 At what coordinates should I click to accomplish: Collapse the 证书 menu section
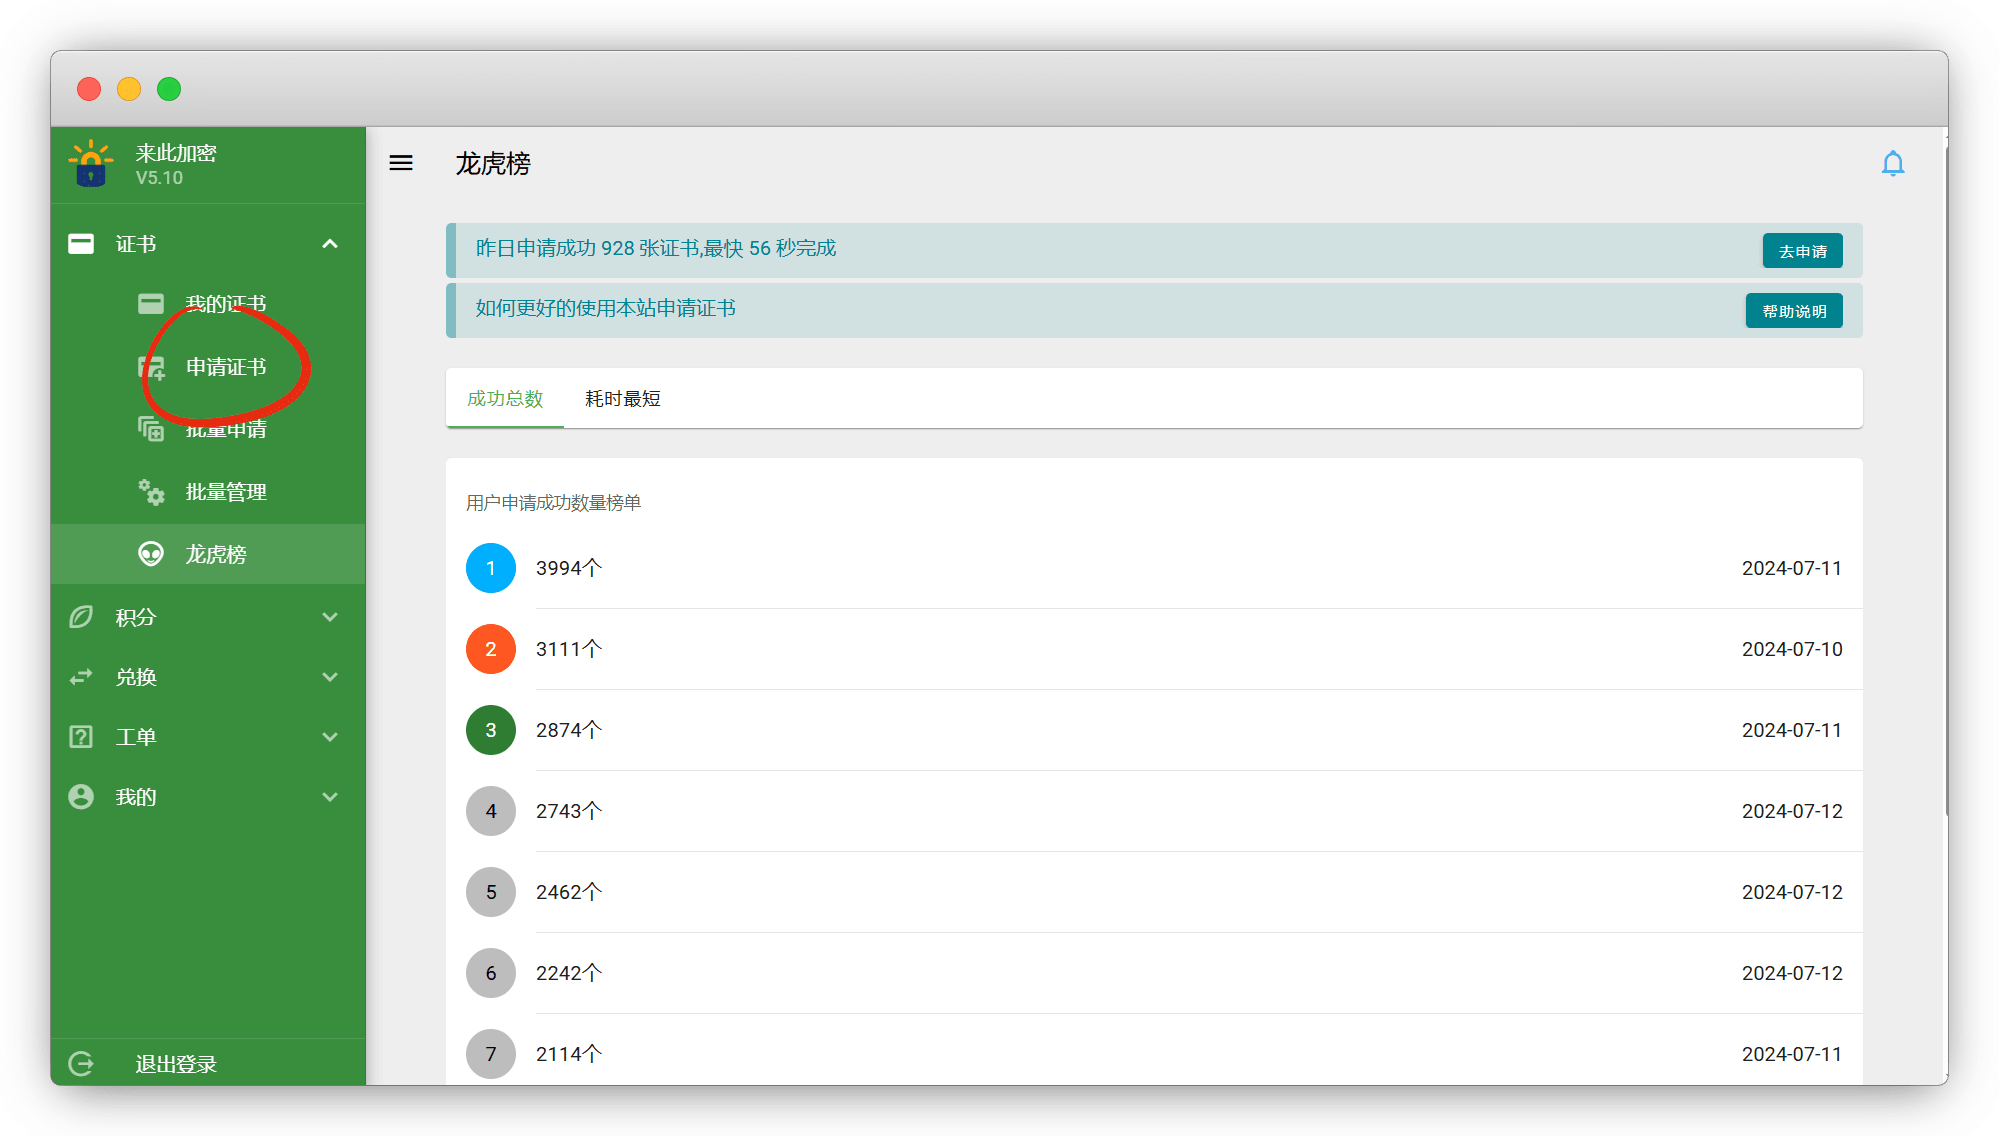click(329, 244)
